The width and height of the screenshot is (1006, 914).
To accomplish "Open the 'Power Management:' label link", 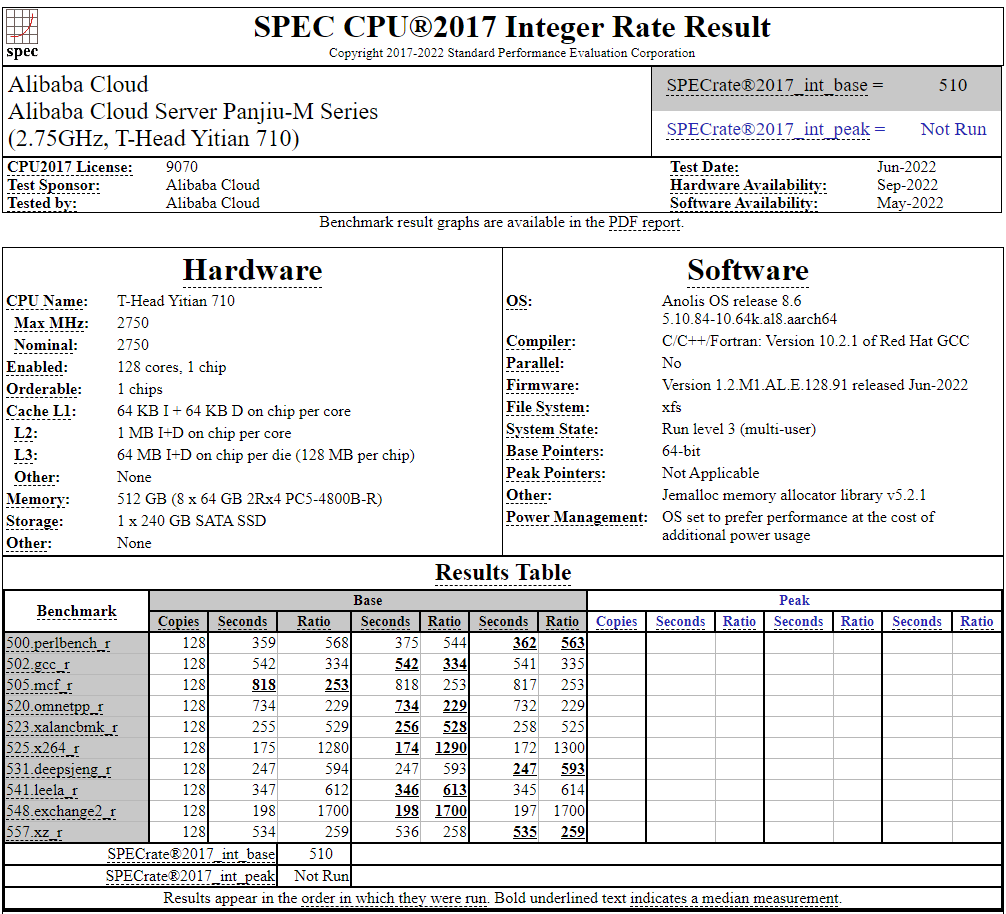I will (x=577, y=518).
